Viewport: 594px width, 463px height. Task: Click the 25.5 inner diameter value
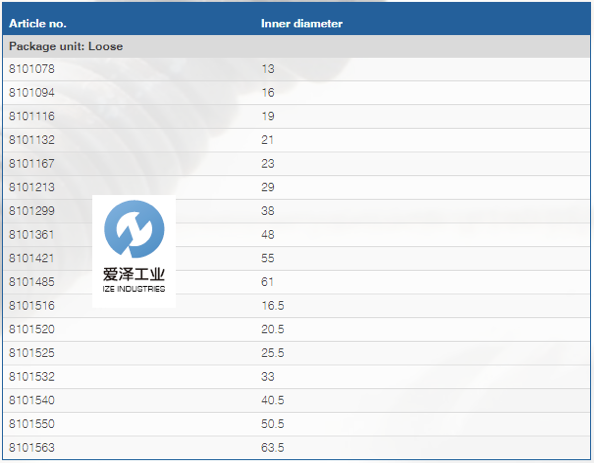tap(272, 353)
